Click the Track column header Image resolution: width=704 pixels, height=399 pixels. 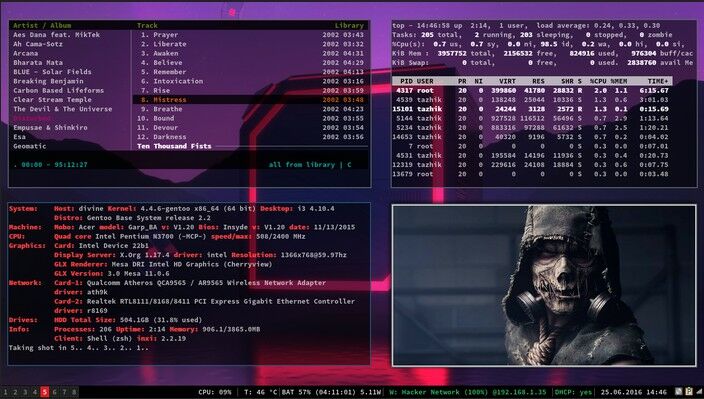147,26
